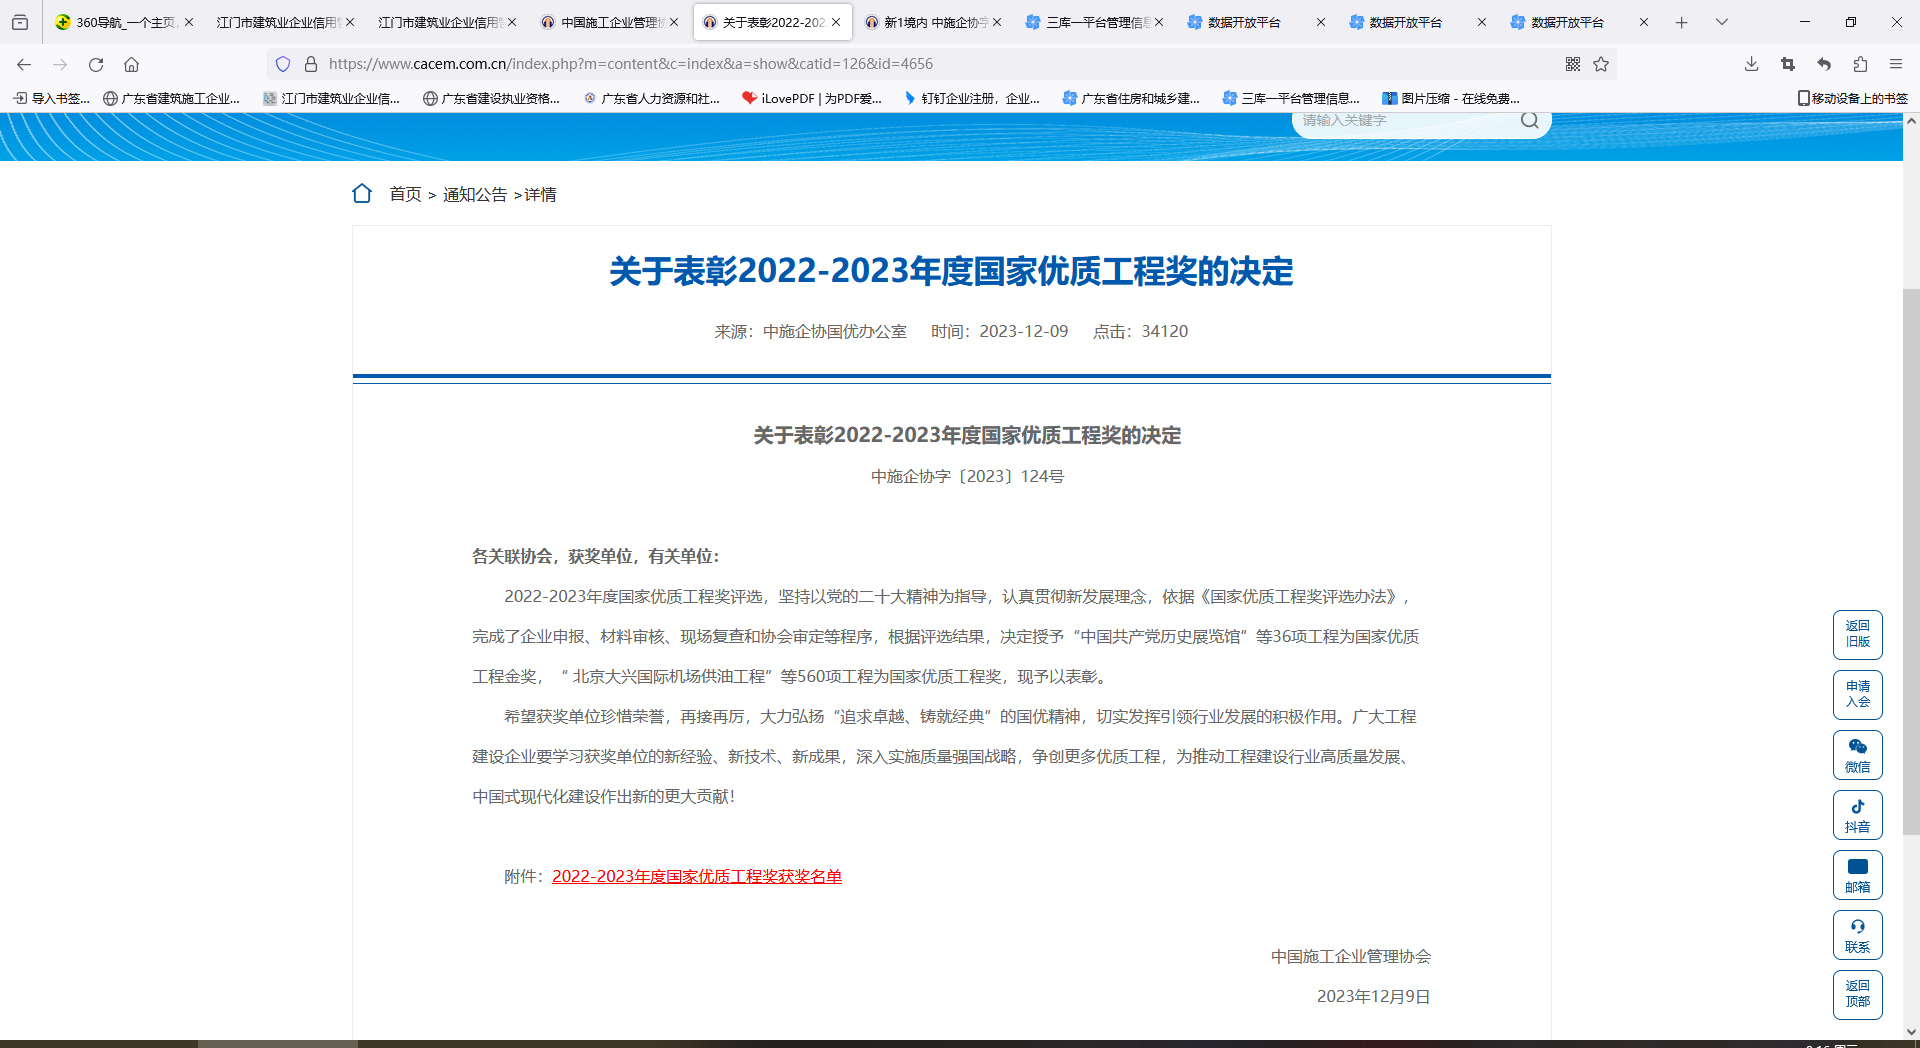1920x1048 pixels.
Task: Open the 2022-2023年度国家优质工程奖获奖名单 attachment
Action: [697, 876]
